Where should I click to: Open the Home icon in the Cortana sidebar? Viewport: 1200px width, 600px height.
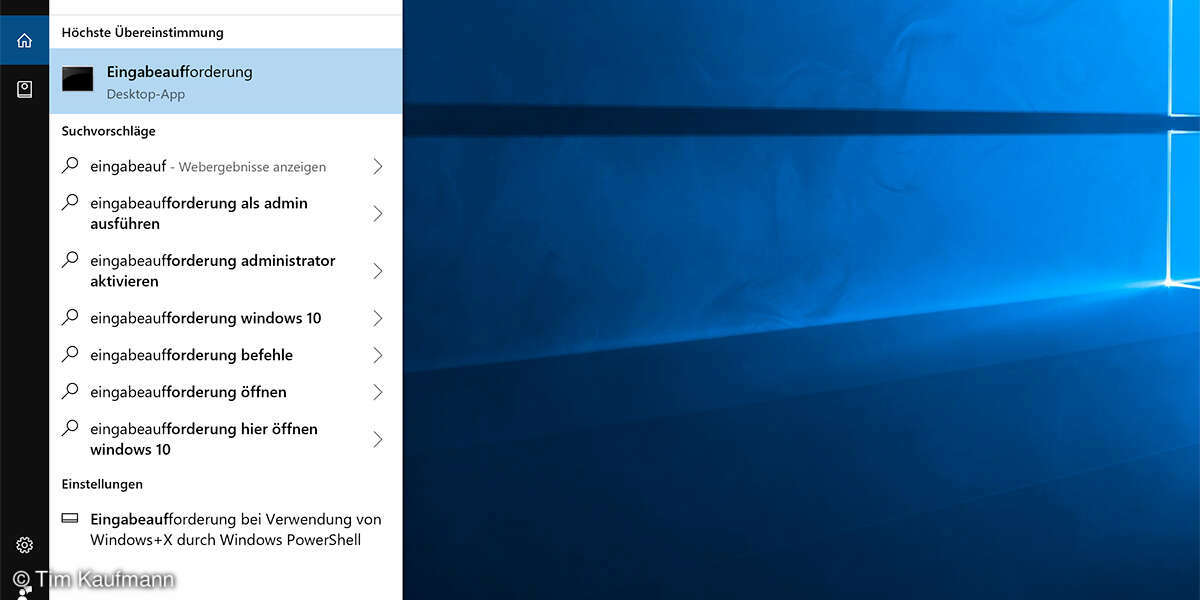[x=24, y=40]
